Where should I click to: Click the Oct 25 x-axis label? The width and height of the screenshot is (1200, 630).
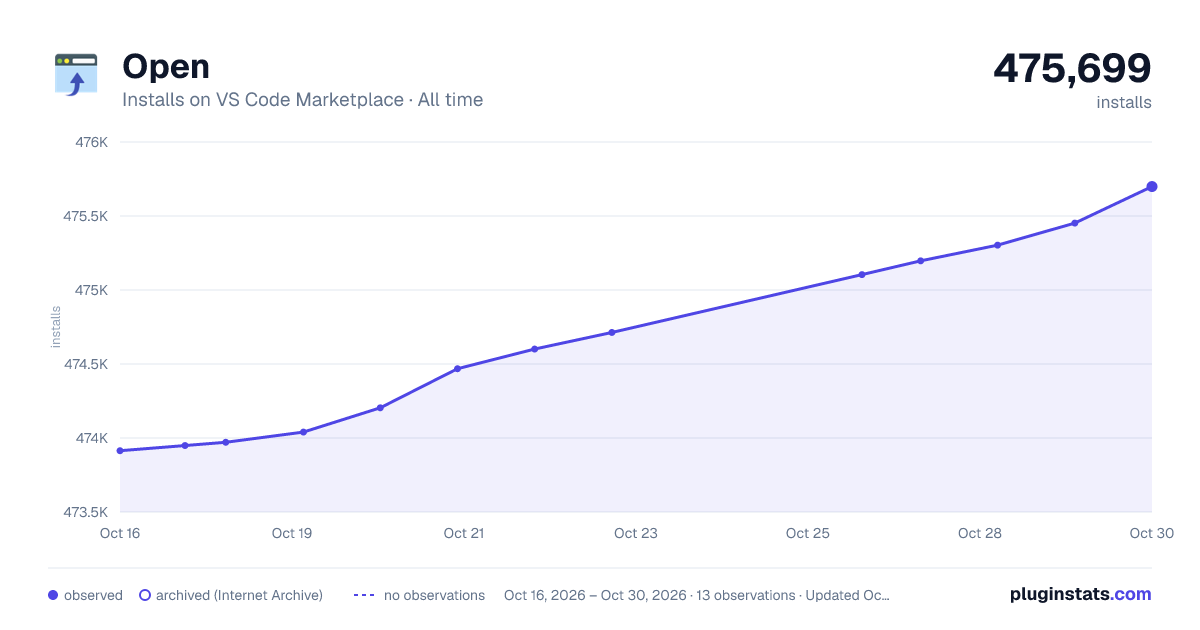coord(808,533)
